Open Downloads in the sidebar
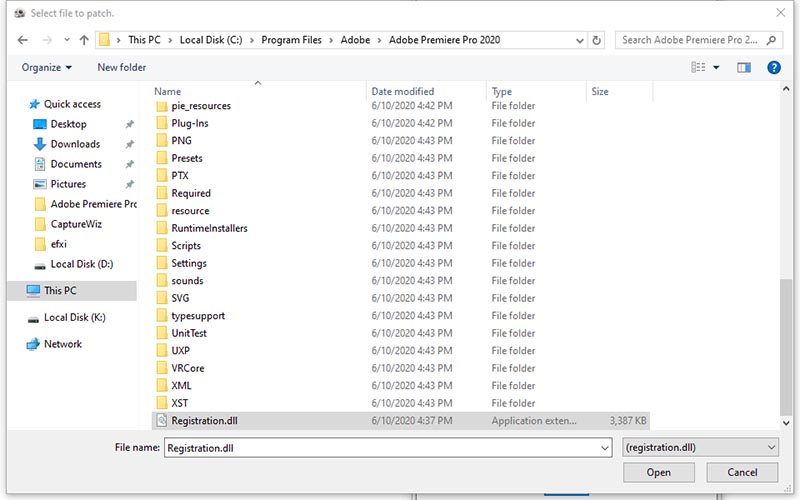Screen dimensions: 800x500 (75, 144)
